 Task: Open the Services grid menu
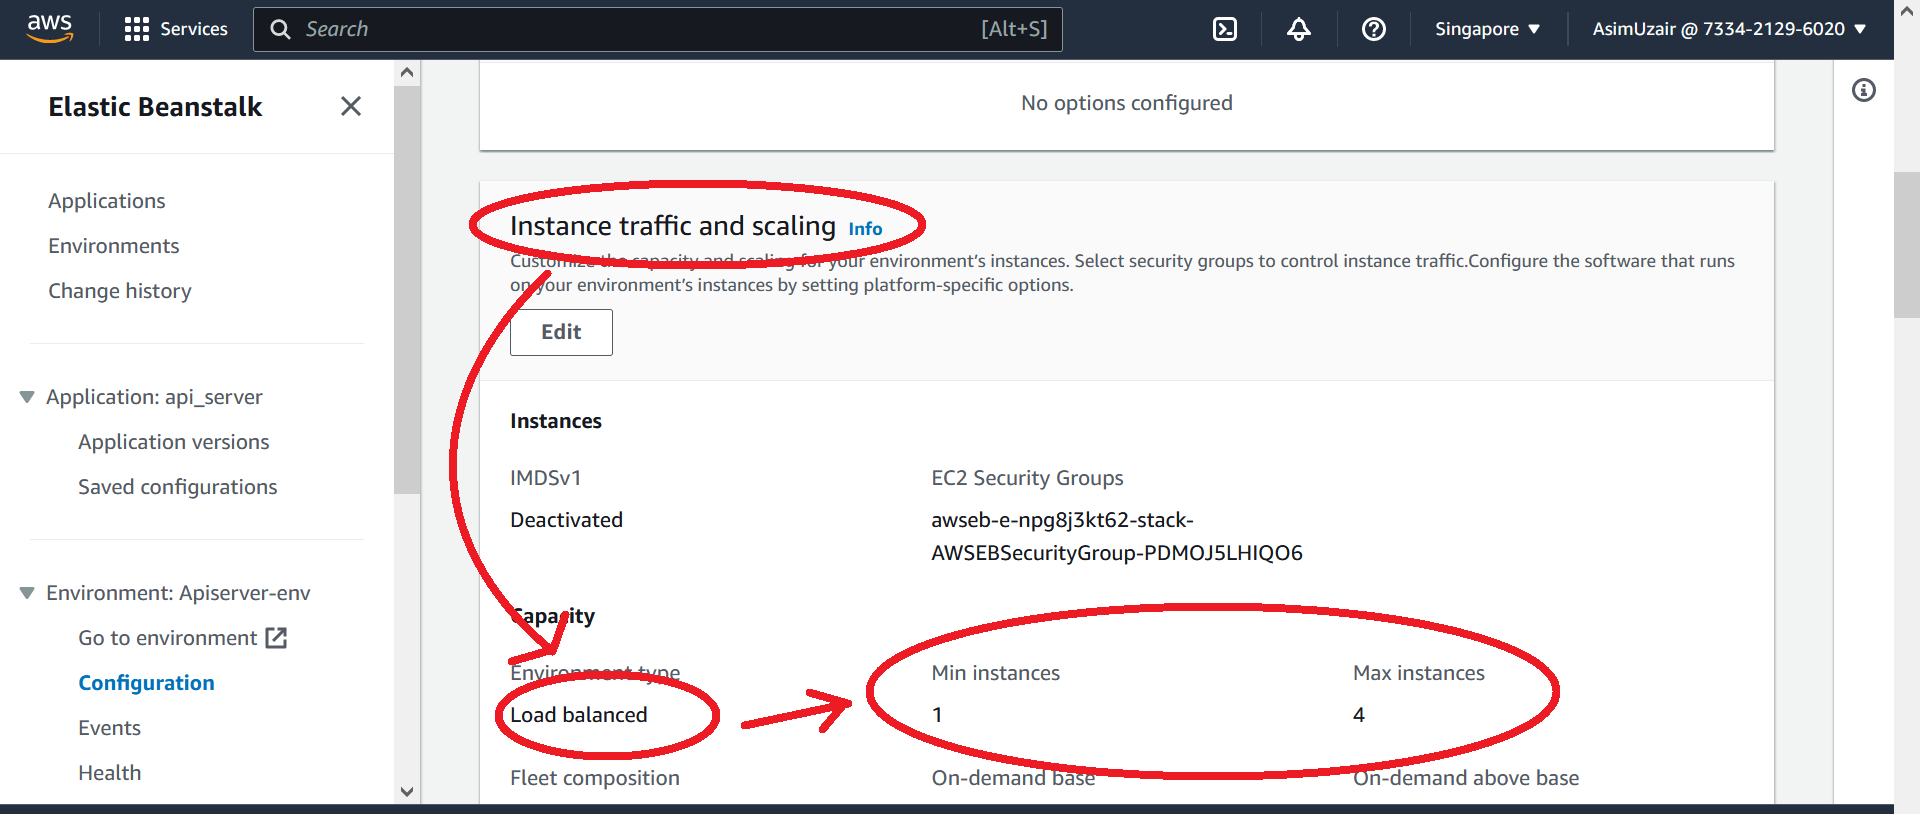176,29
